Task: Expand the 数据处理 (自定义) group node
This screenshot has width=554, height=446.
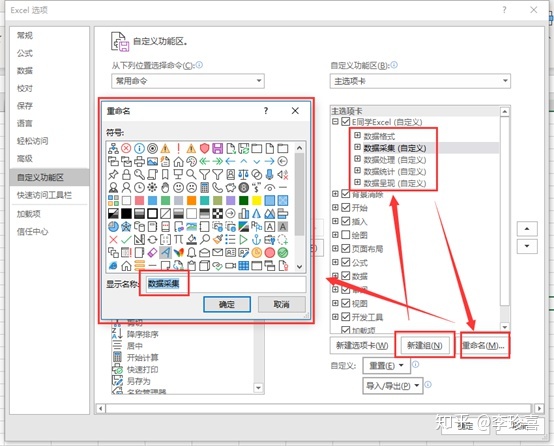Action: click(358, 159)
